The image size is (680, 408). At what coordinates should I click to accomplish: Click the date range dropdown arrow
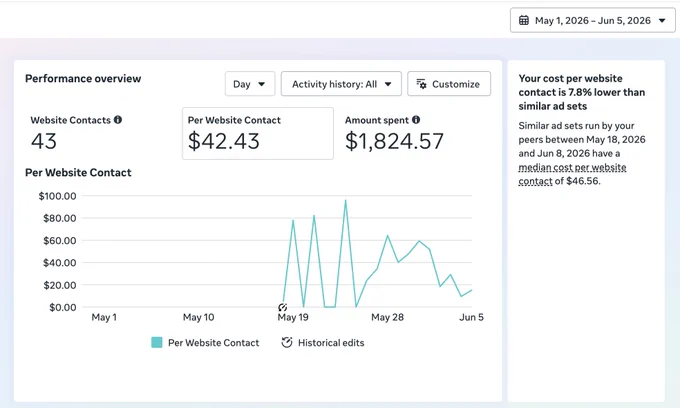coord(662,20)
